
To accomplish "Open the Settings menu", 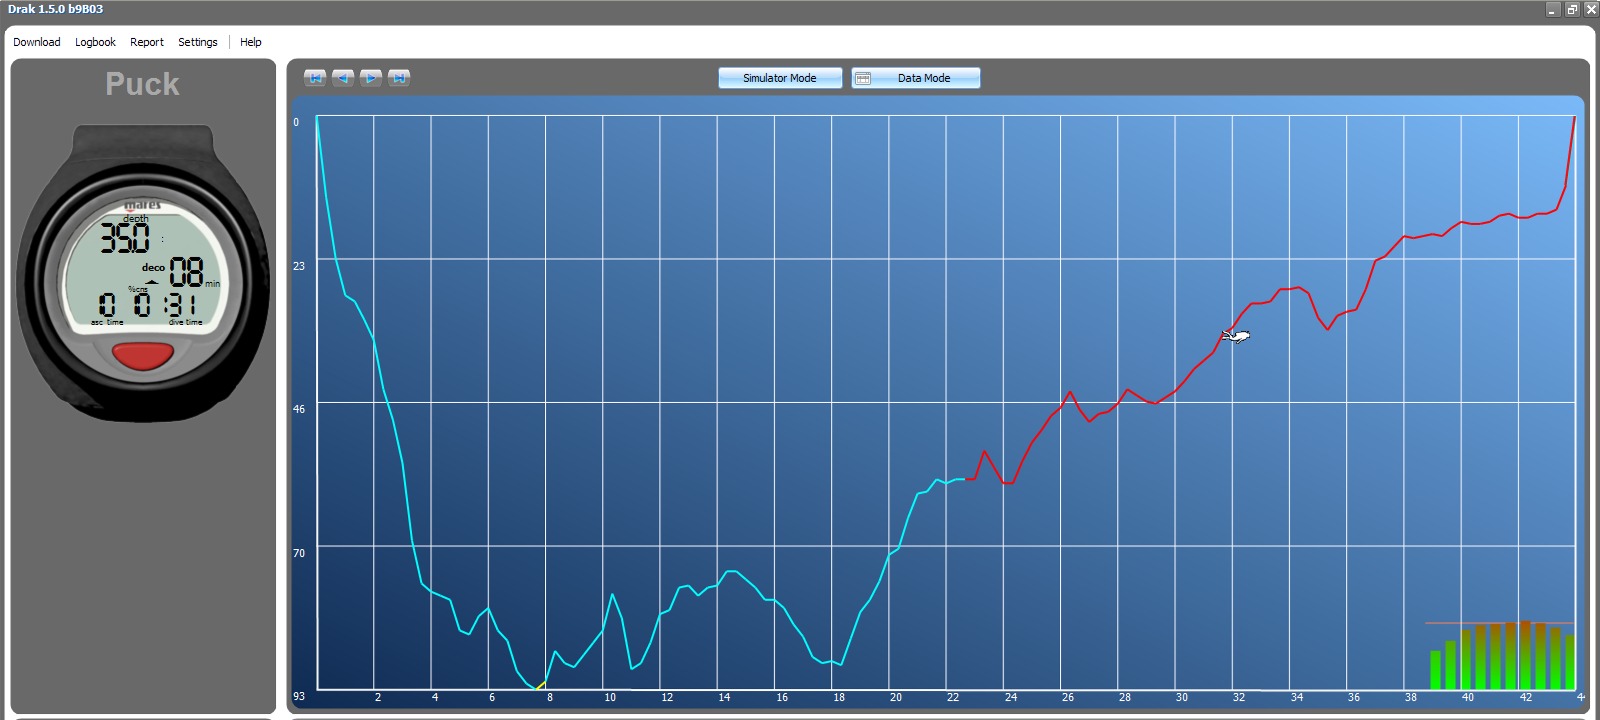I will point(198,42).
